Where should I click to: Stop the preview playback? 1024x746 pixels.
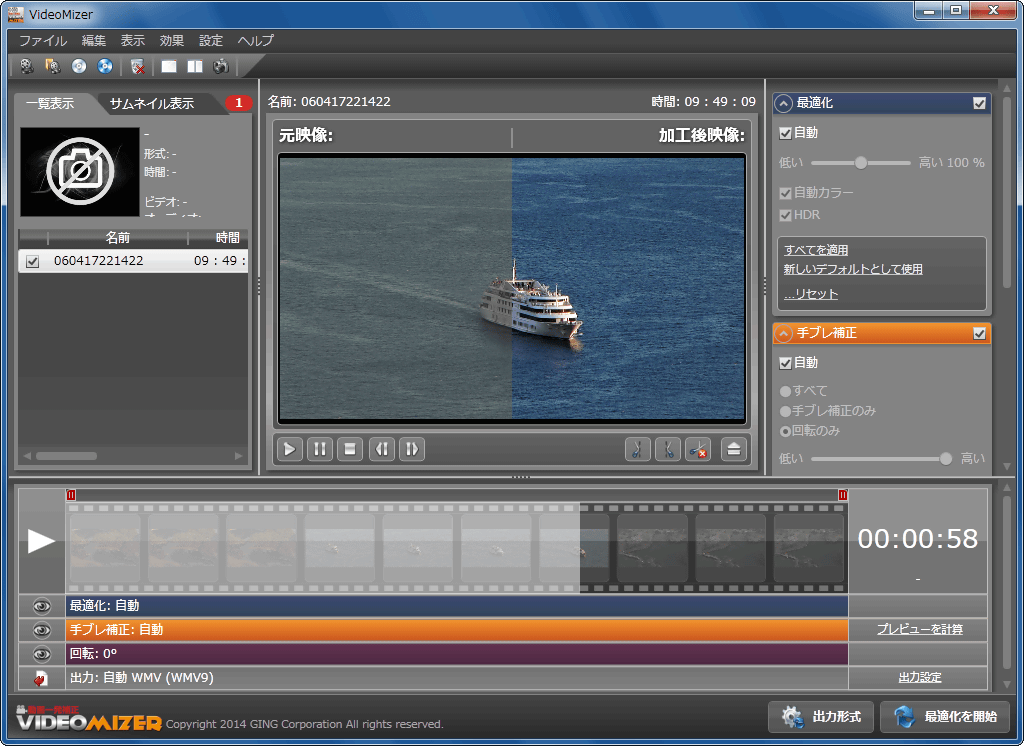pyautogui.click(x=350, y=449)
